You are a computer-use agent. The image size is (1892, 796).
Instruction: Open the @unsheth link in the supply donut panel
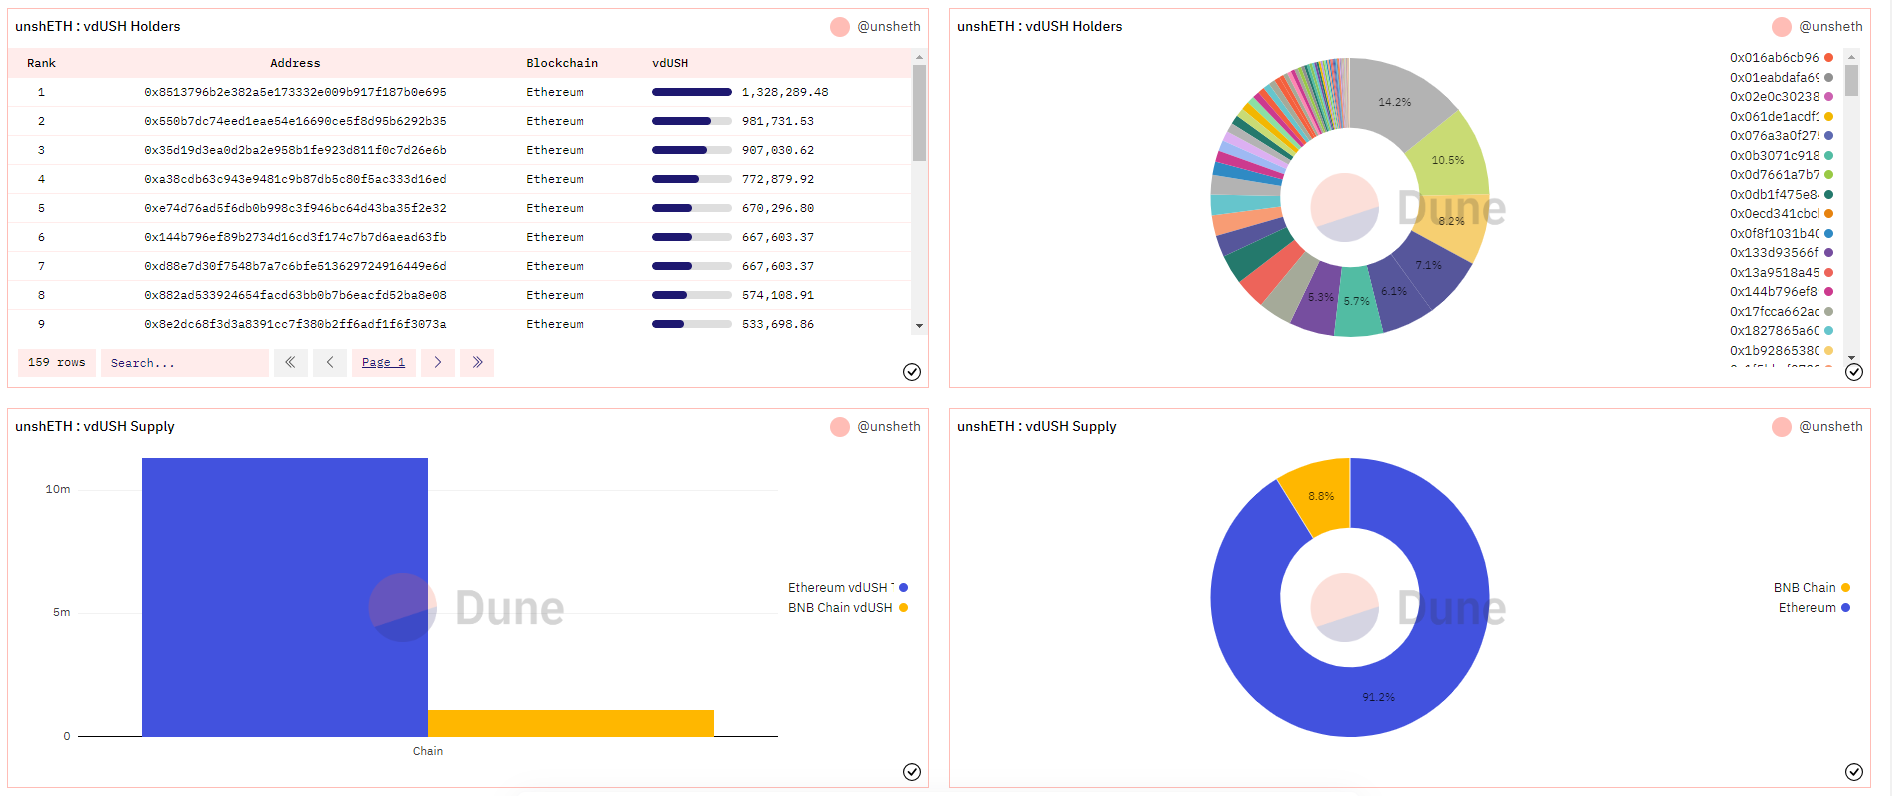[x=1831, y=427]
